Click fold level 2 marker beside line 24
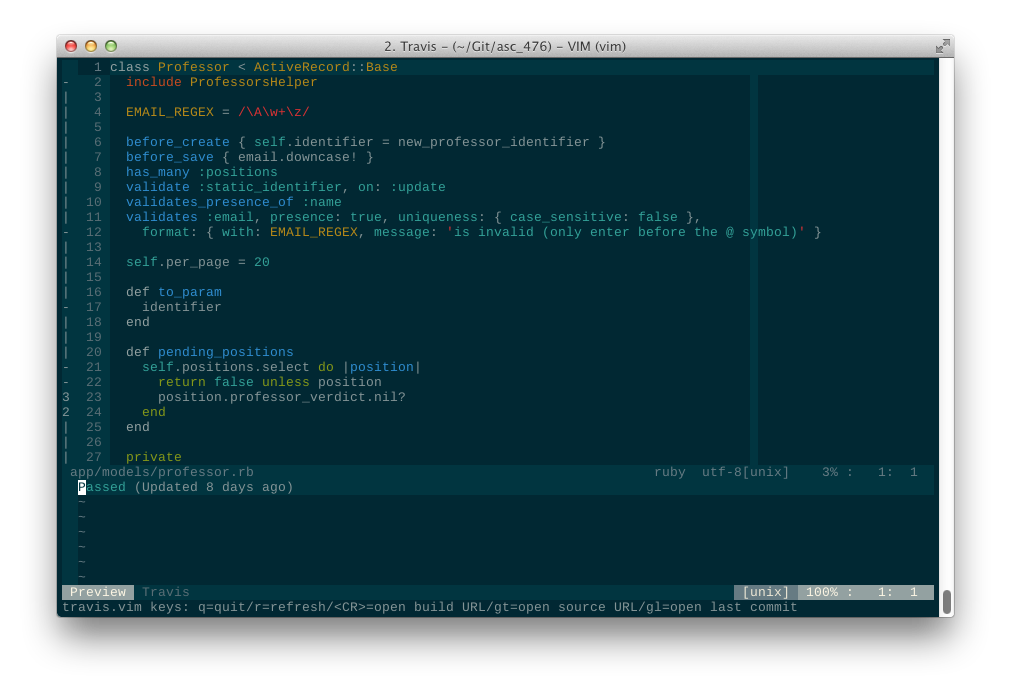 pos(66,412)
